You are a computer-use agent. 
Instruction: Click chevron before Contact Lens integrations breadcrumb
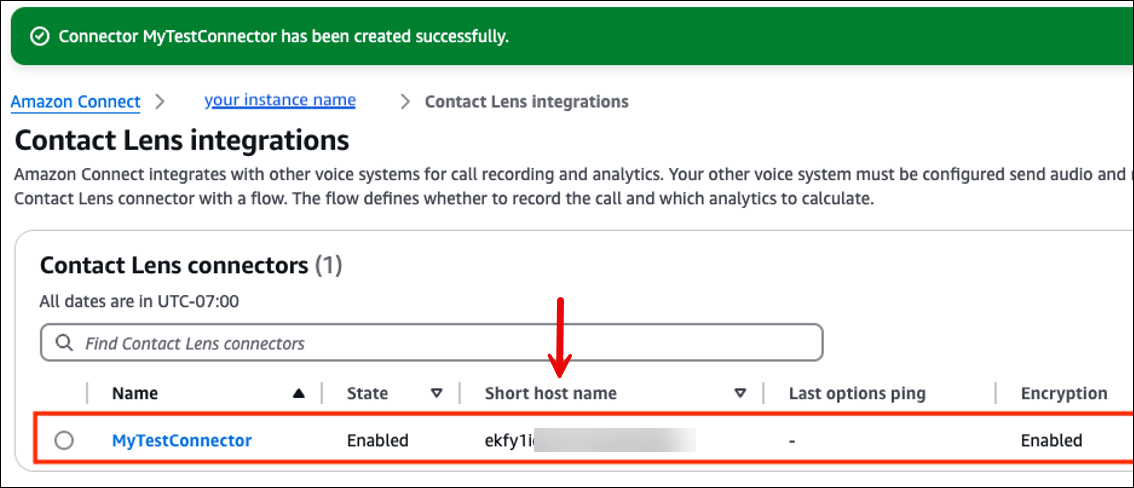coord(405,102)
